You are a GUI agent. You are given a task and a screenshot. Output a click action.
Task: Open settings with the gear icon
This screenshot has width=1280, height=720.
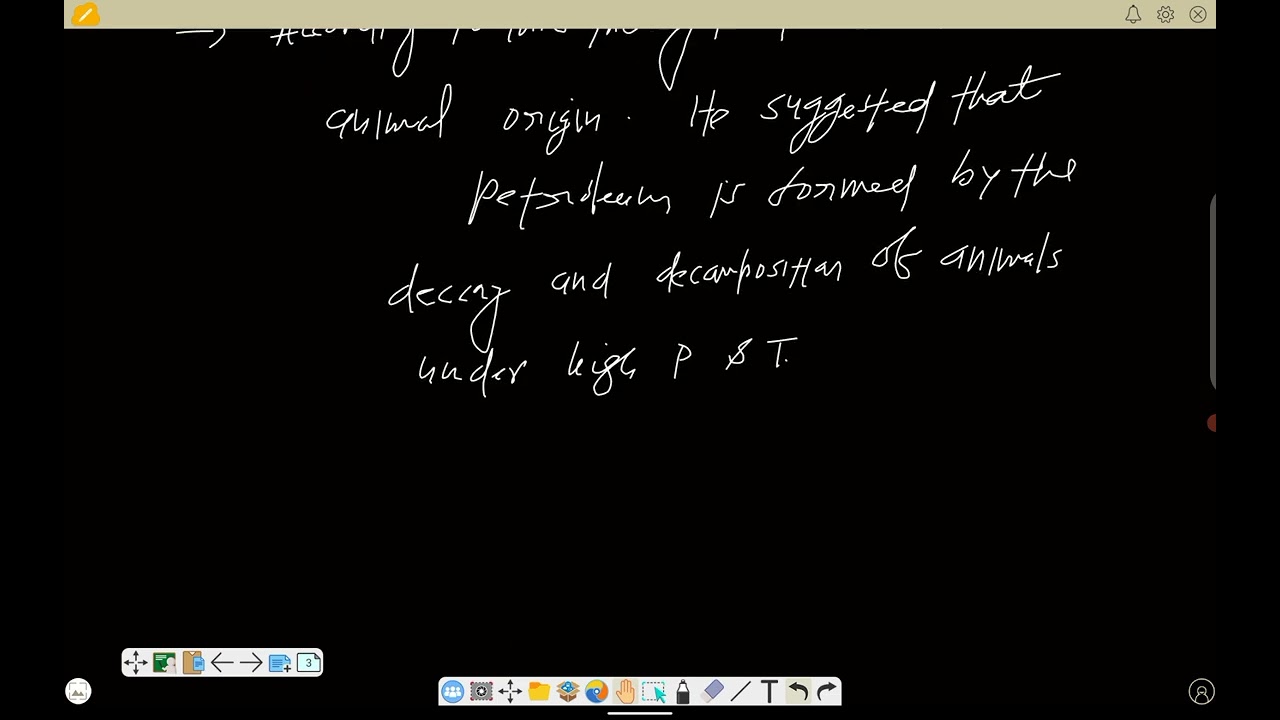[x=1165, y=14]
